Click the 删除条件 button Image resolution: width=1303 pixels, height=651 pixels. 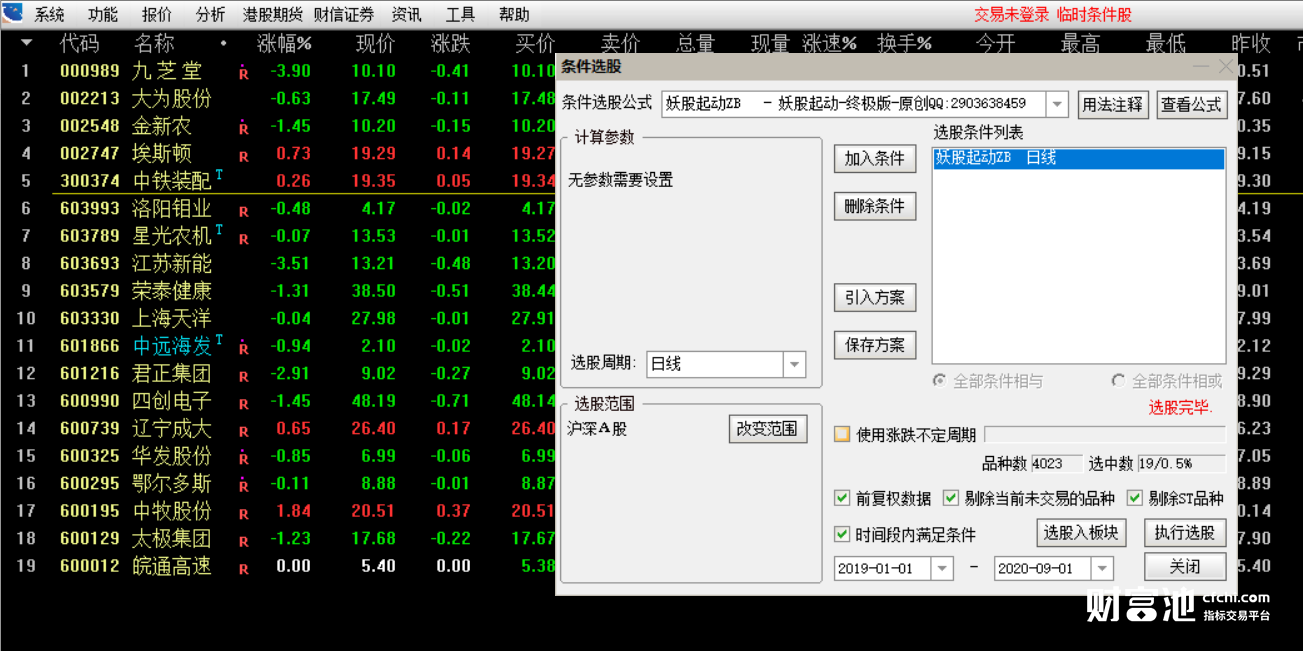coord(875,206)
